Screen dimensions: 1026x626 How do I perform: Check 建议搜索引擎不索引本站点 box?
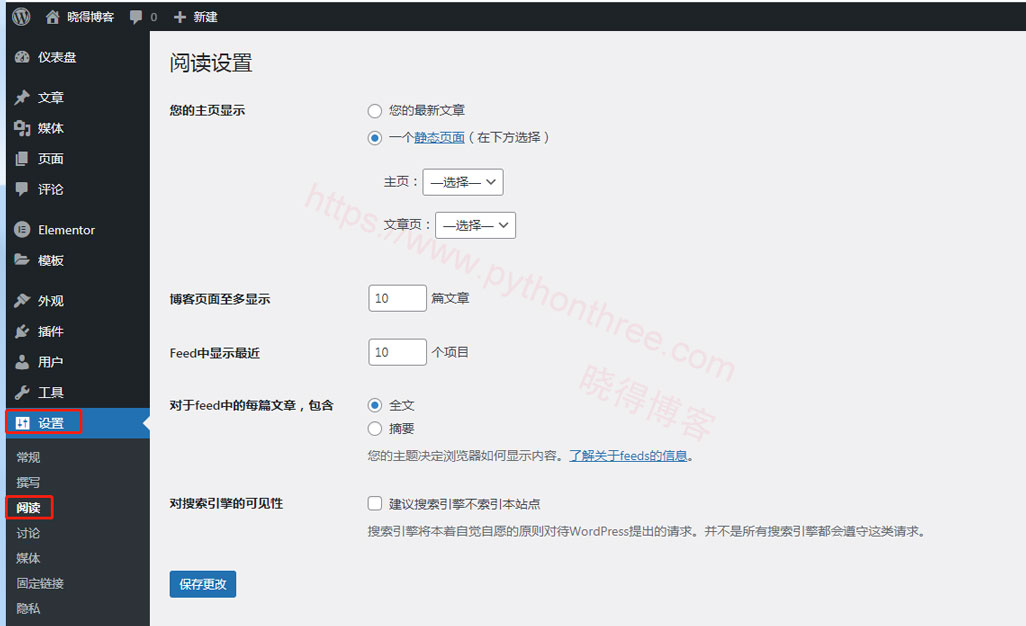point(374,503)
